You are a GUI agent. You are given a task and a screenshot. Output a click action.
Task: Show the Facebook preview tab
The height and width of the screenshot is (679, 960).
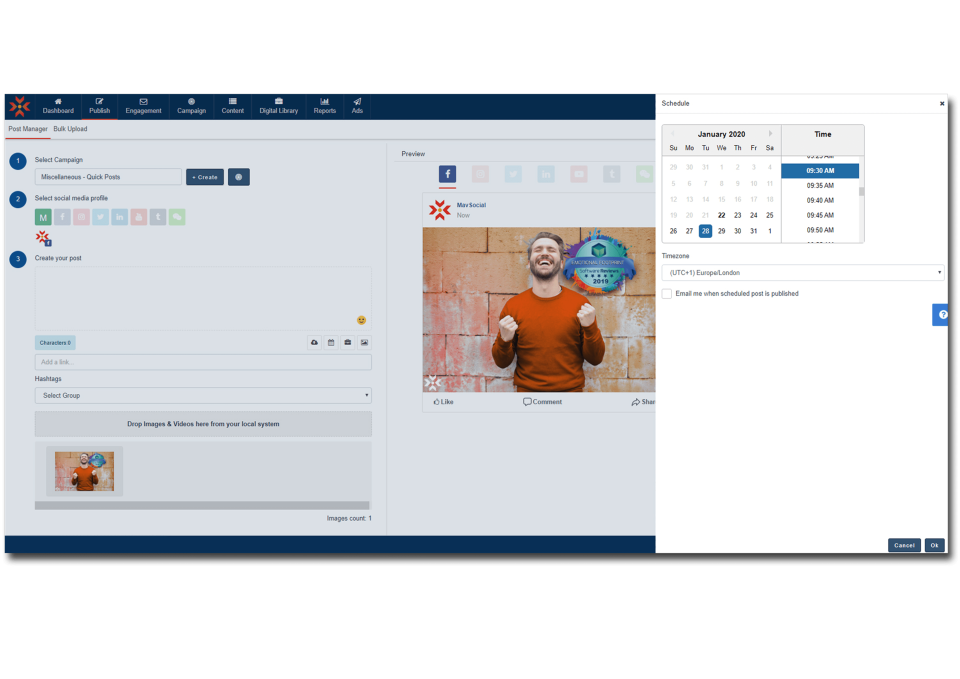[448, 174]
